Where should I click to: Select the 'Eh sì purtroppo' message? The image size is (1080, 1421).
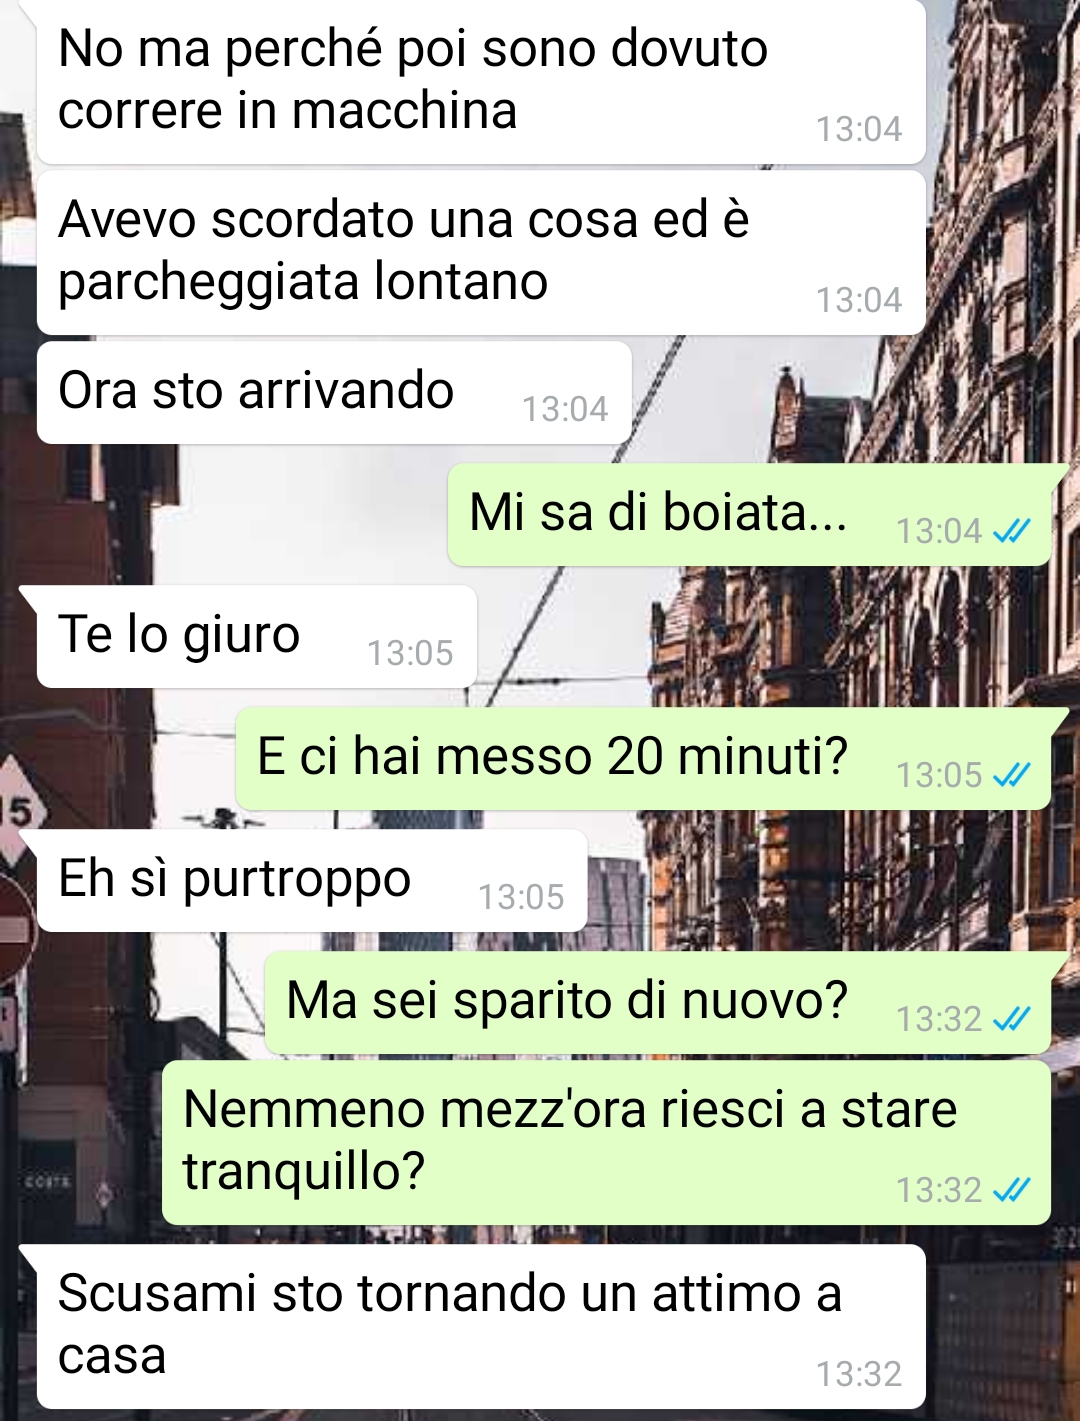click(x=312, y=881)
